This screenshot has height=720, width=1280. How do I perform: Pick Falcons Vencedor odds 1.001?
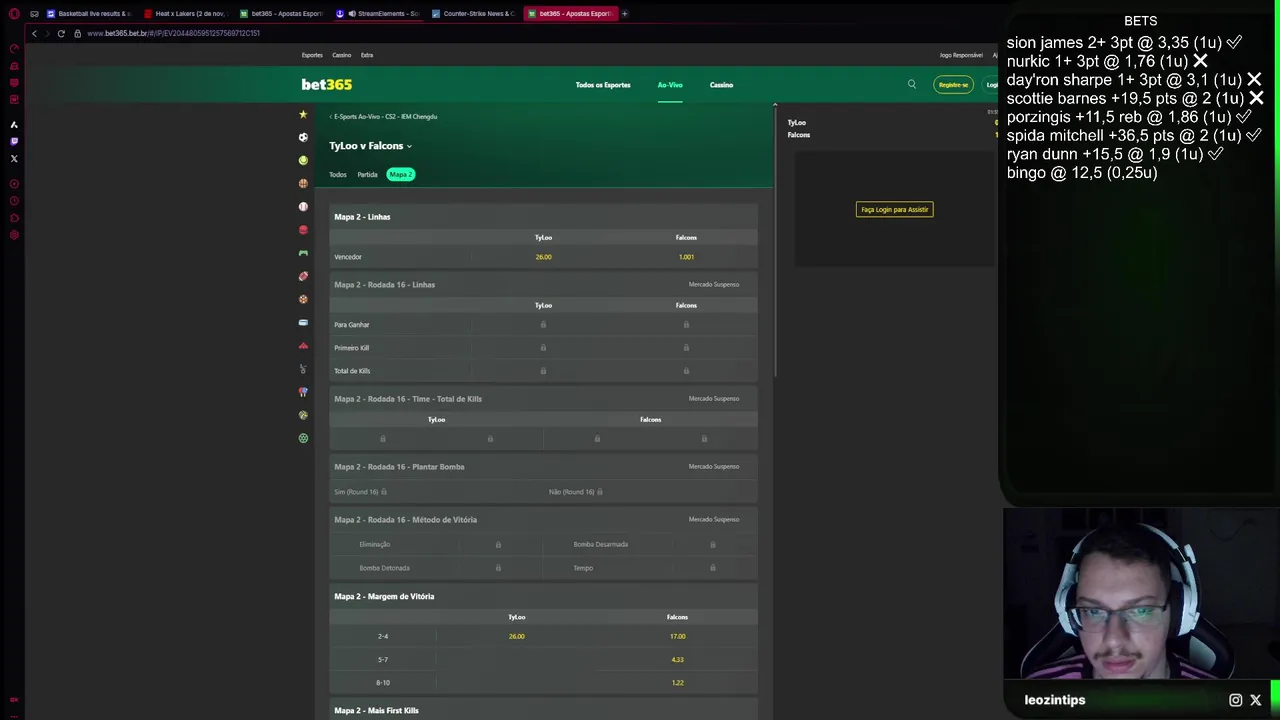click(686, 257)
